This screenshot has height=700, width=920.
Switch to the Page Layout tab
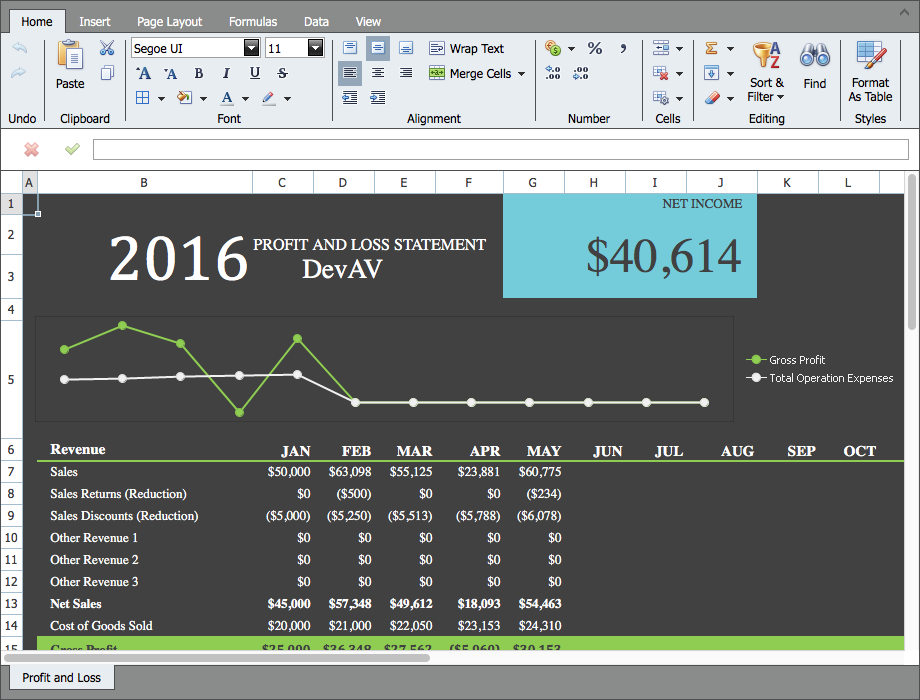(x=170, y=22)
